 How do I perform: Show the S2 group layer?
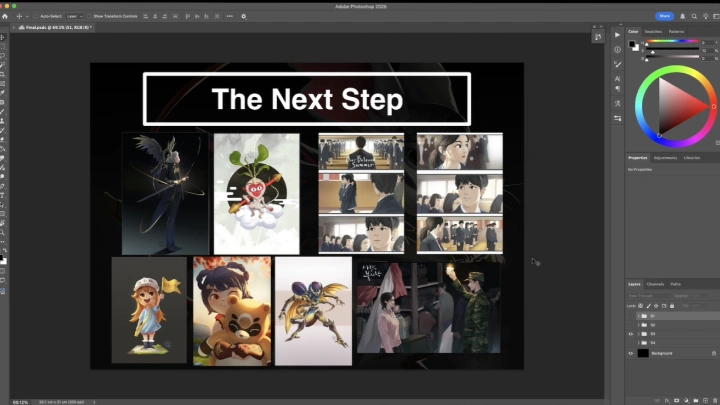tap(630, 325)
